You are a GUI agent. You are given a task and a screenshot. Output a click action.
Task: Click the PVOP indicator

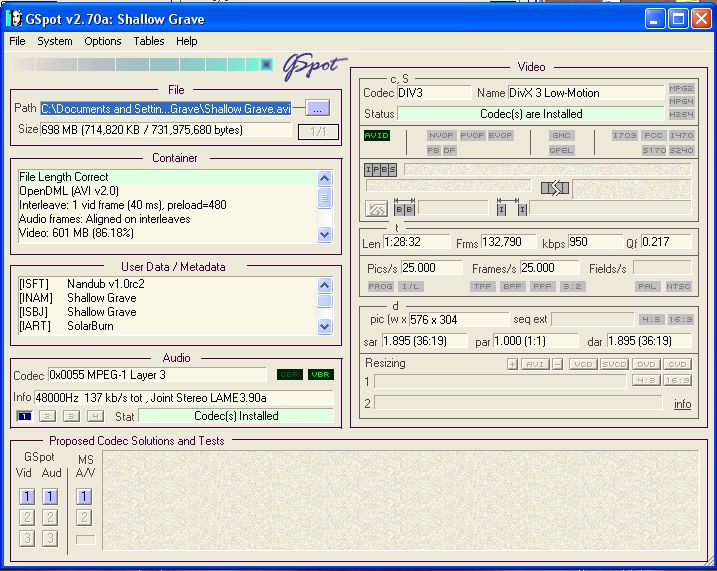click(x=472, y=135)
